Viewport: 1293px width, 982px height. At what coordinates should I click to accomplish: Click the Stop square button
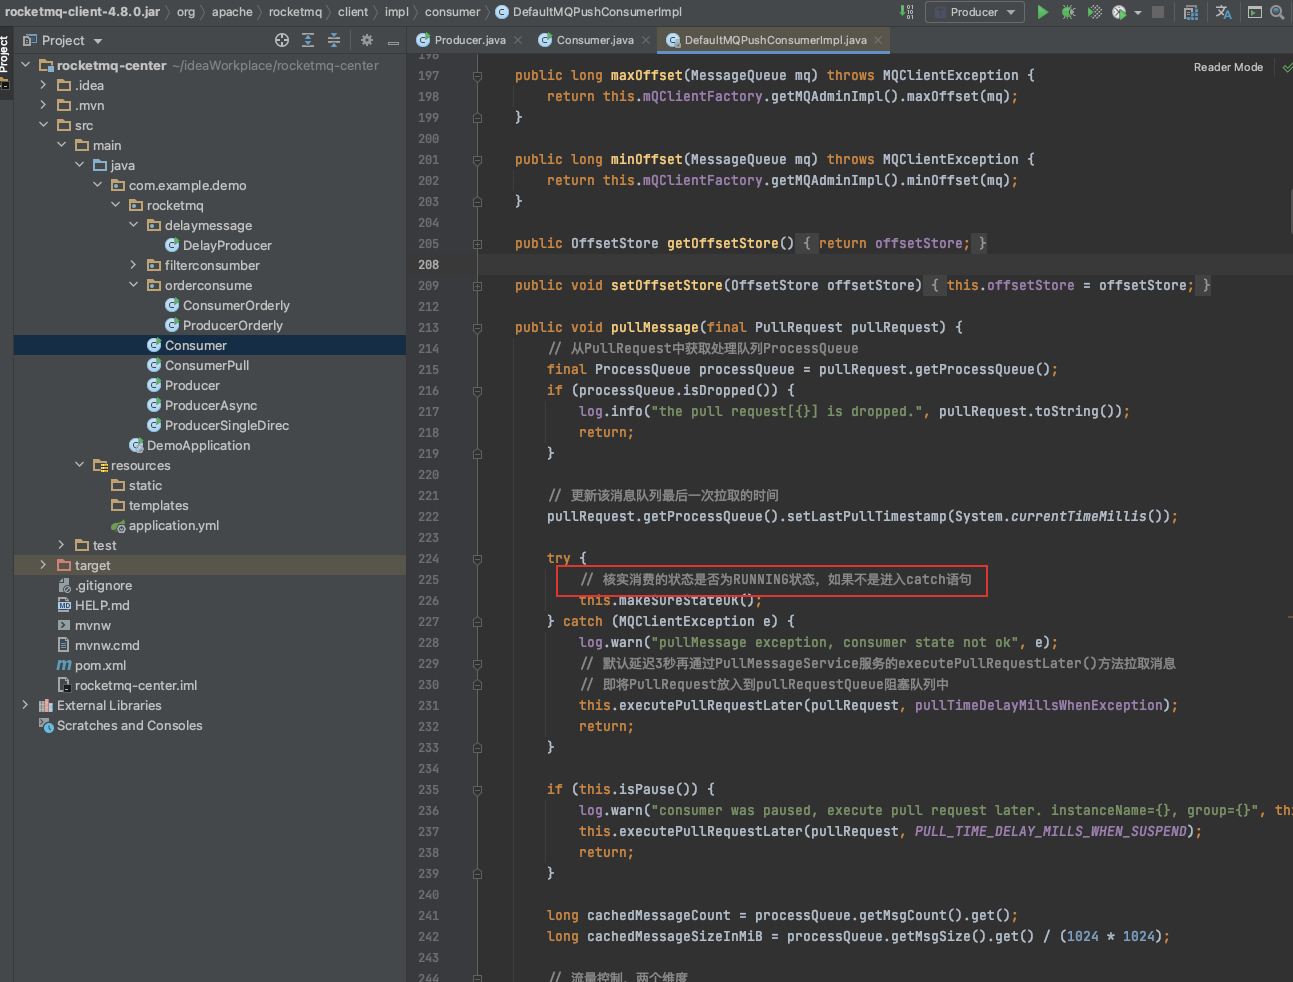(1158, 12)
